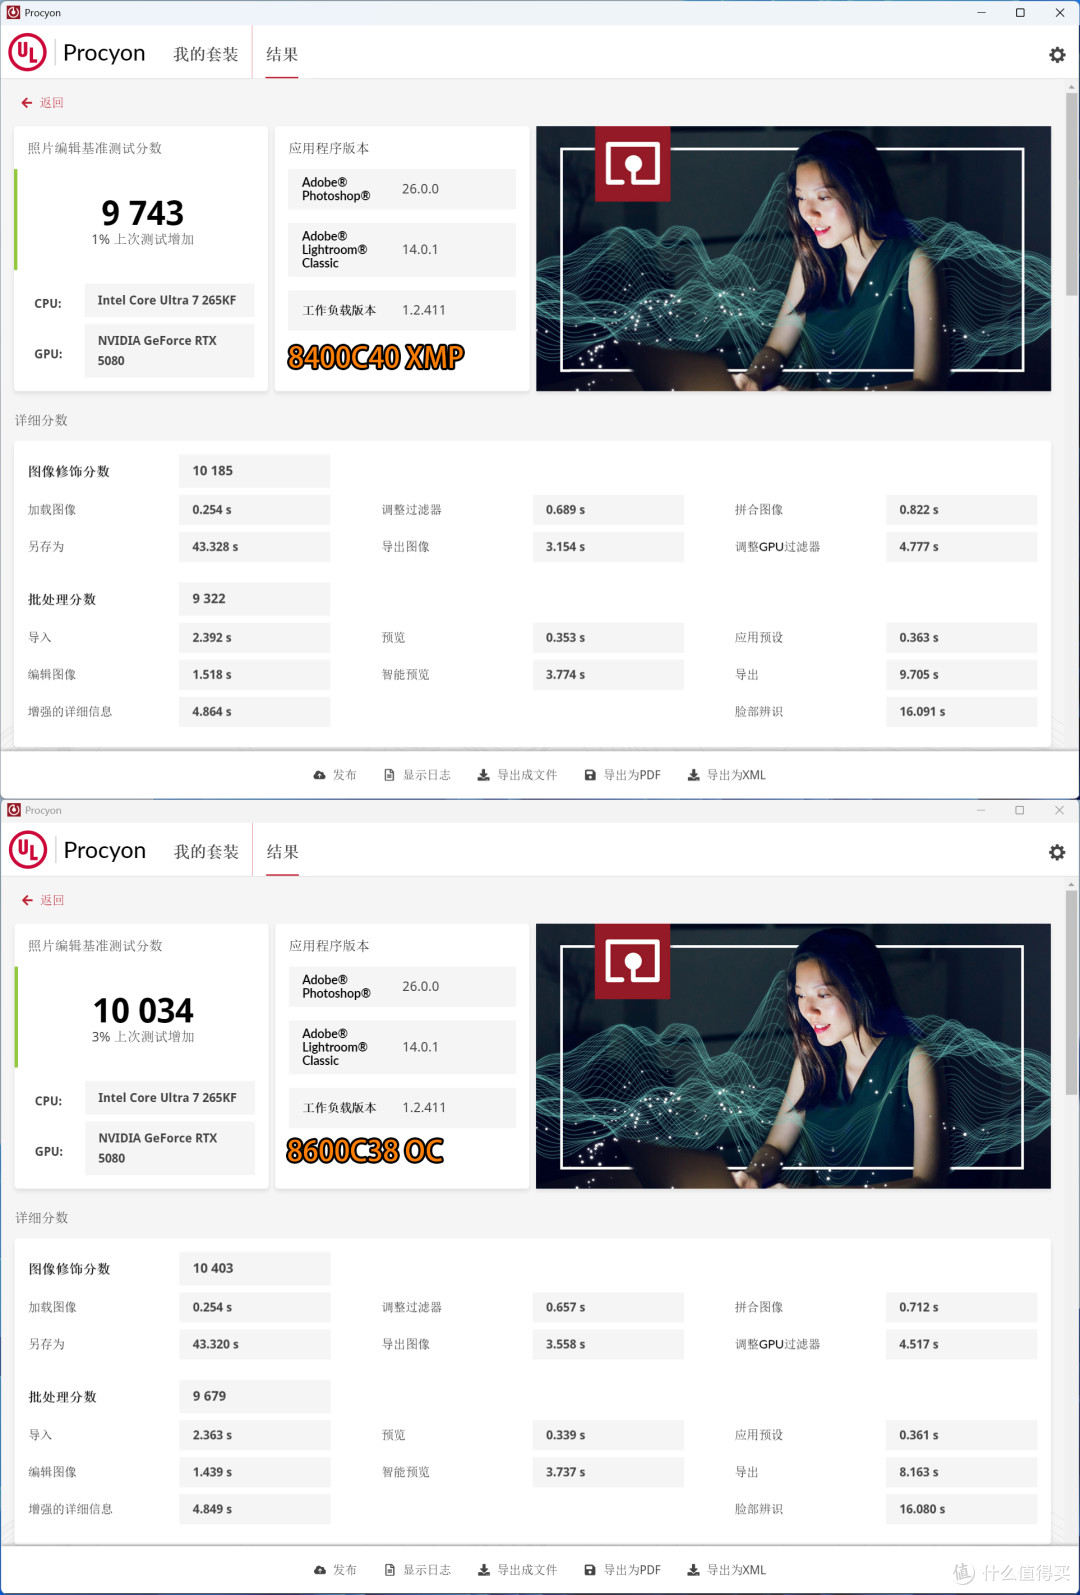Select 批处理分数 value 9 322
The width and height of the screenshot is (1080, 1595).
(x=254, y=599)
